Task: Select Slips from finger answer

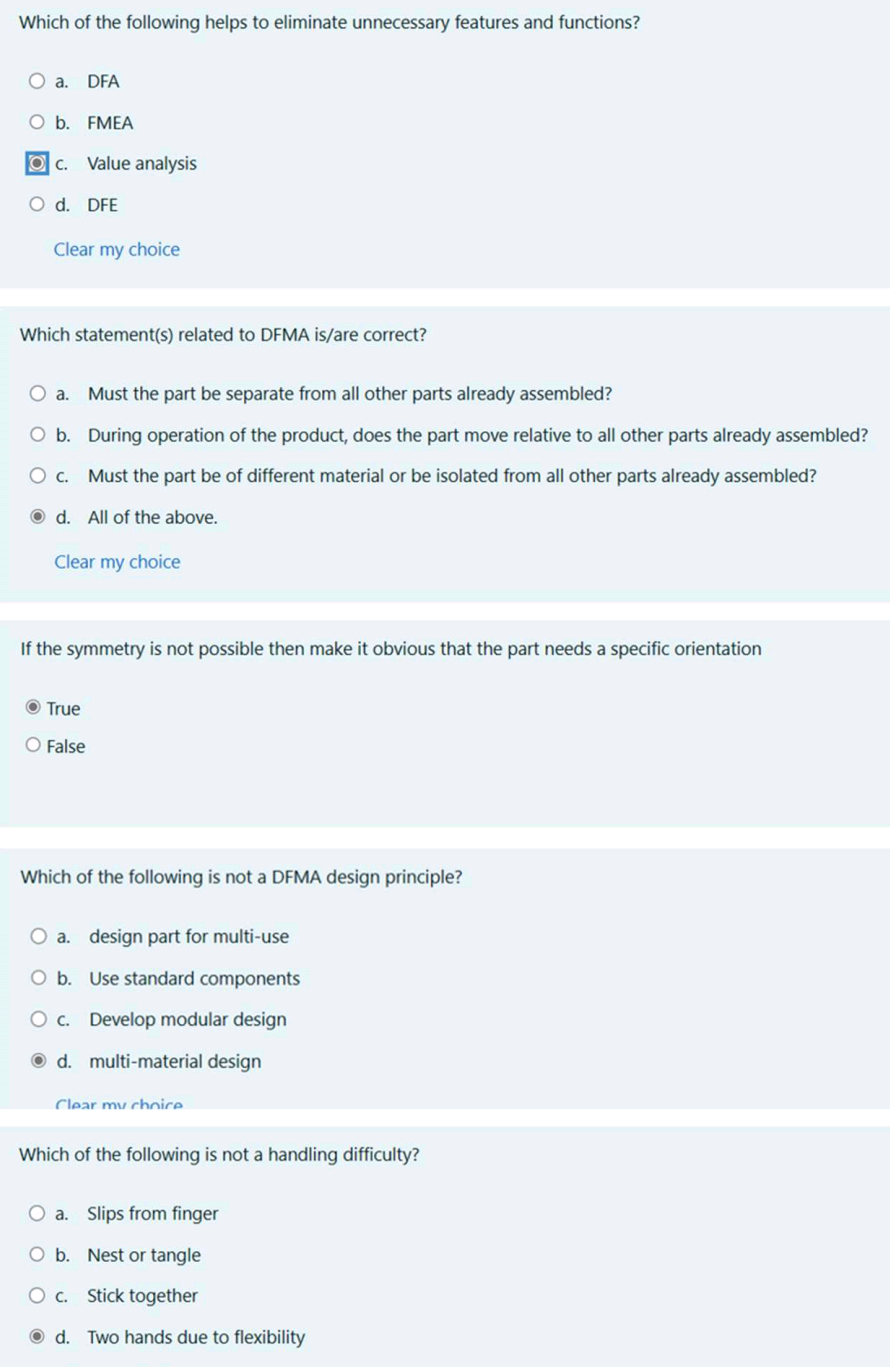Action: 37,1212
